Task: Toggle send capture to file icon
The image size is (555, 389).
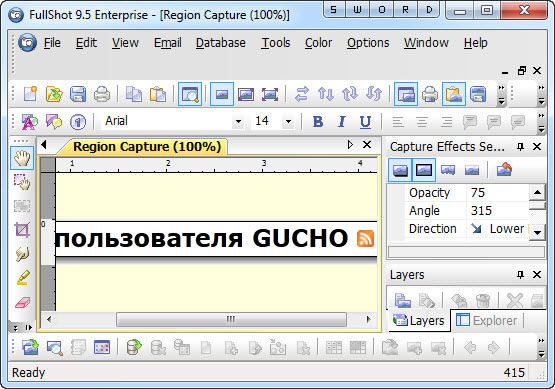Action: tap(478, 94)
